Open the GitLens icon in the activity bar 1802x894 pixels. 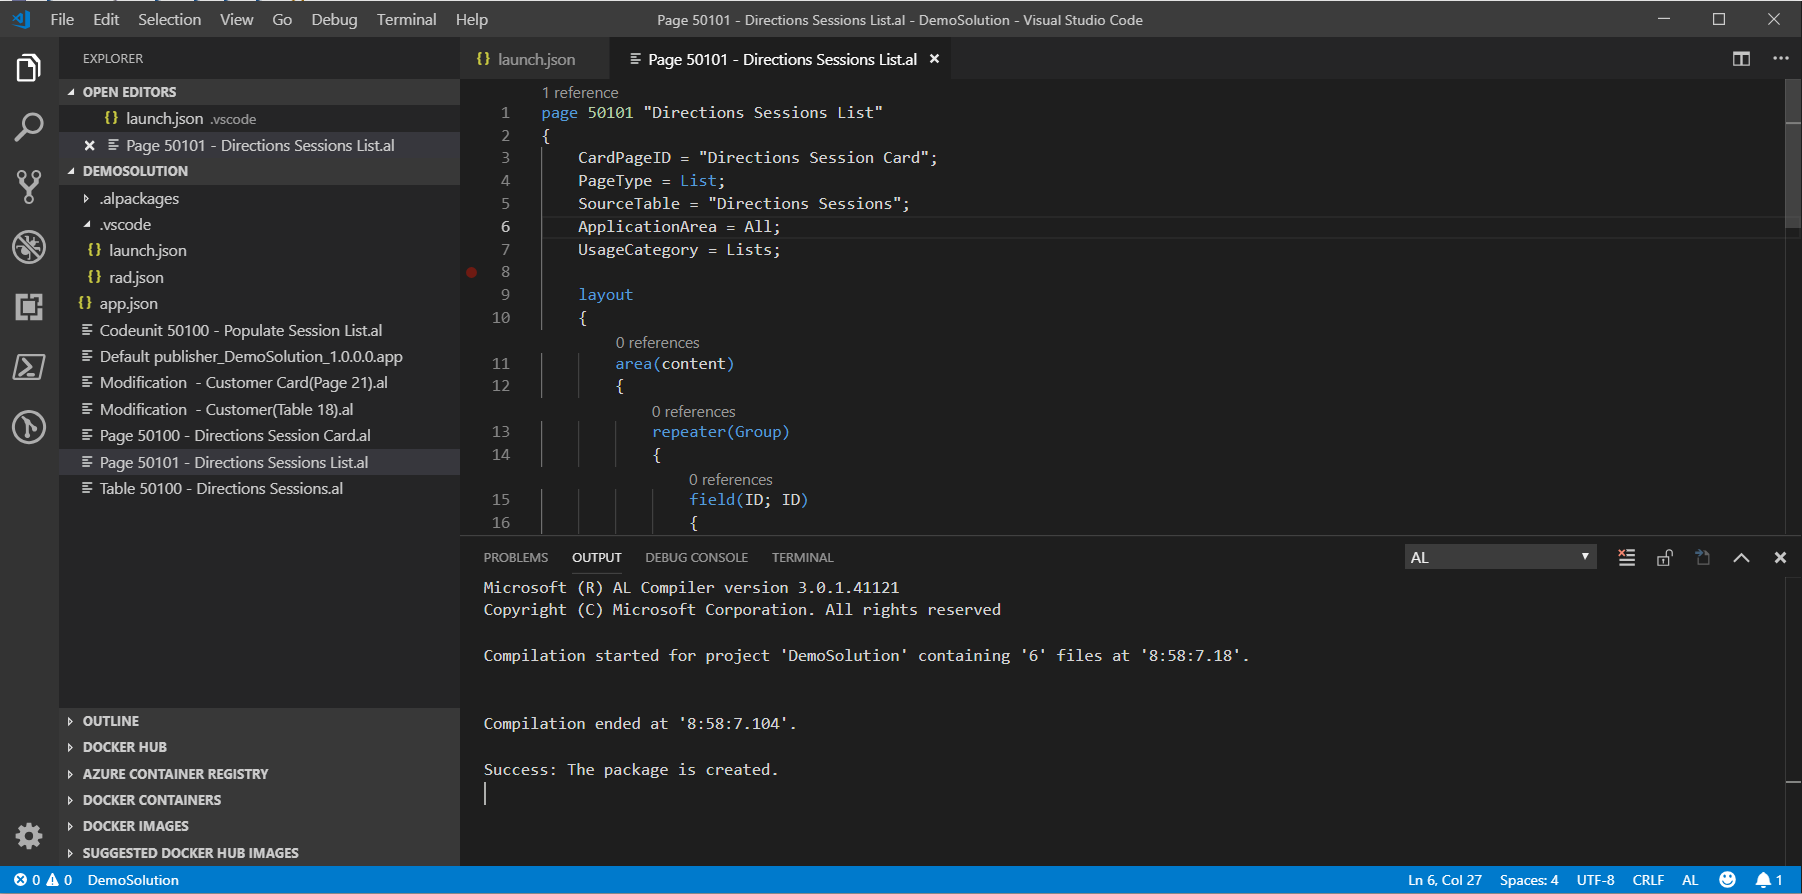[x=29, y=427]
